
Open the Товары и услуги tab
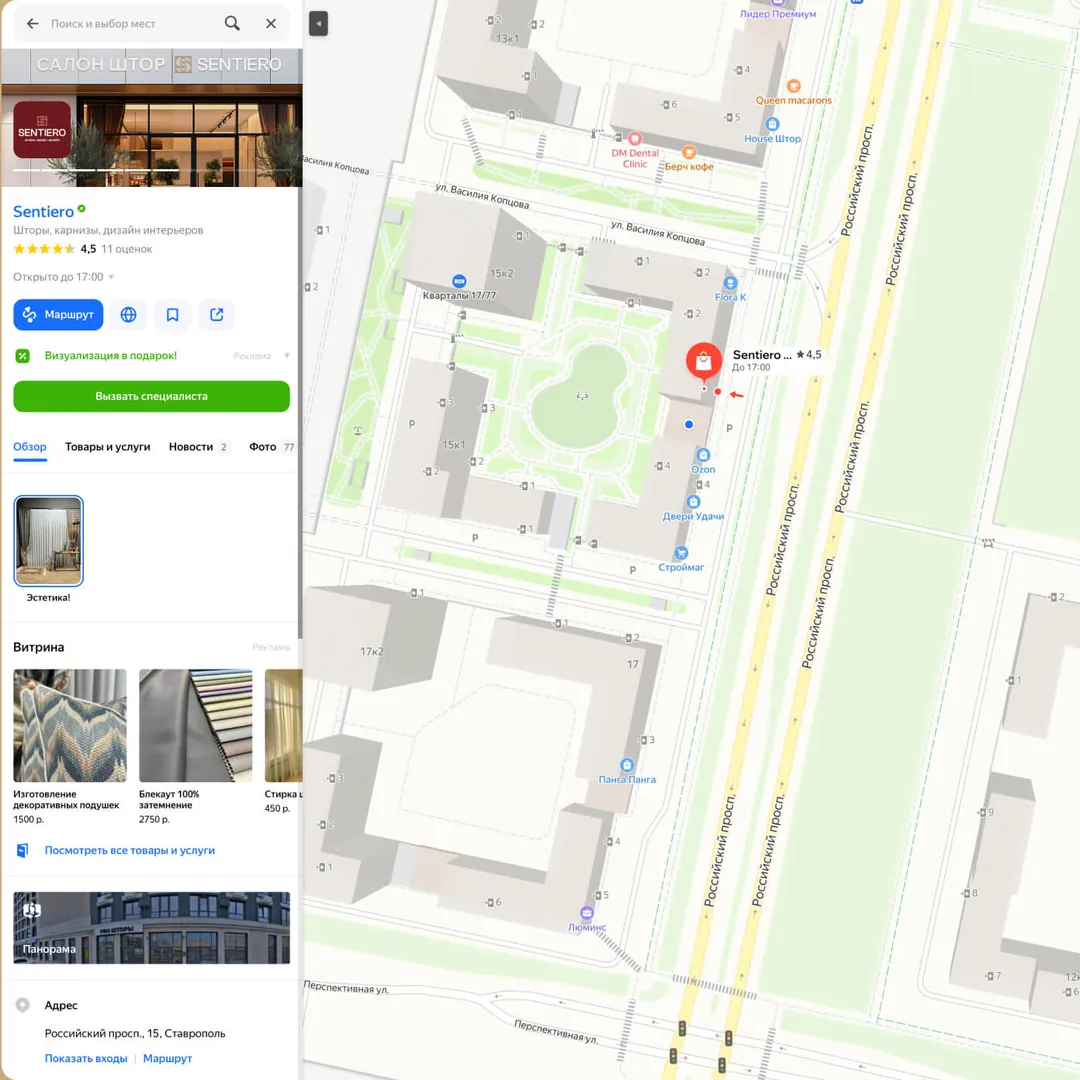click(x=107, y=447)
